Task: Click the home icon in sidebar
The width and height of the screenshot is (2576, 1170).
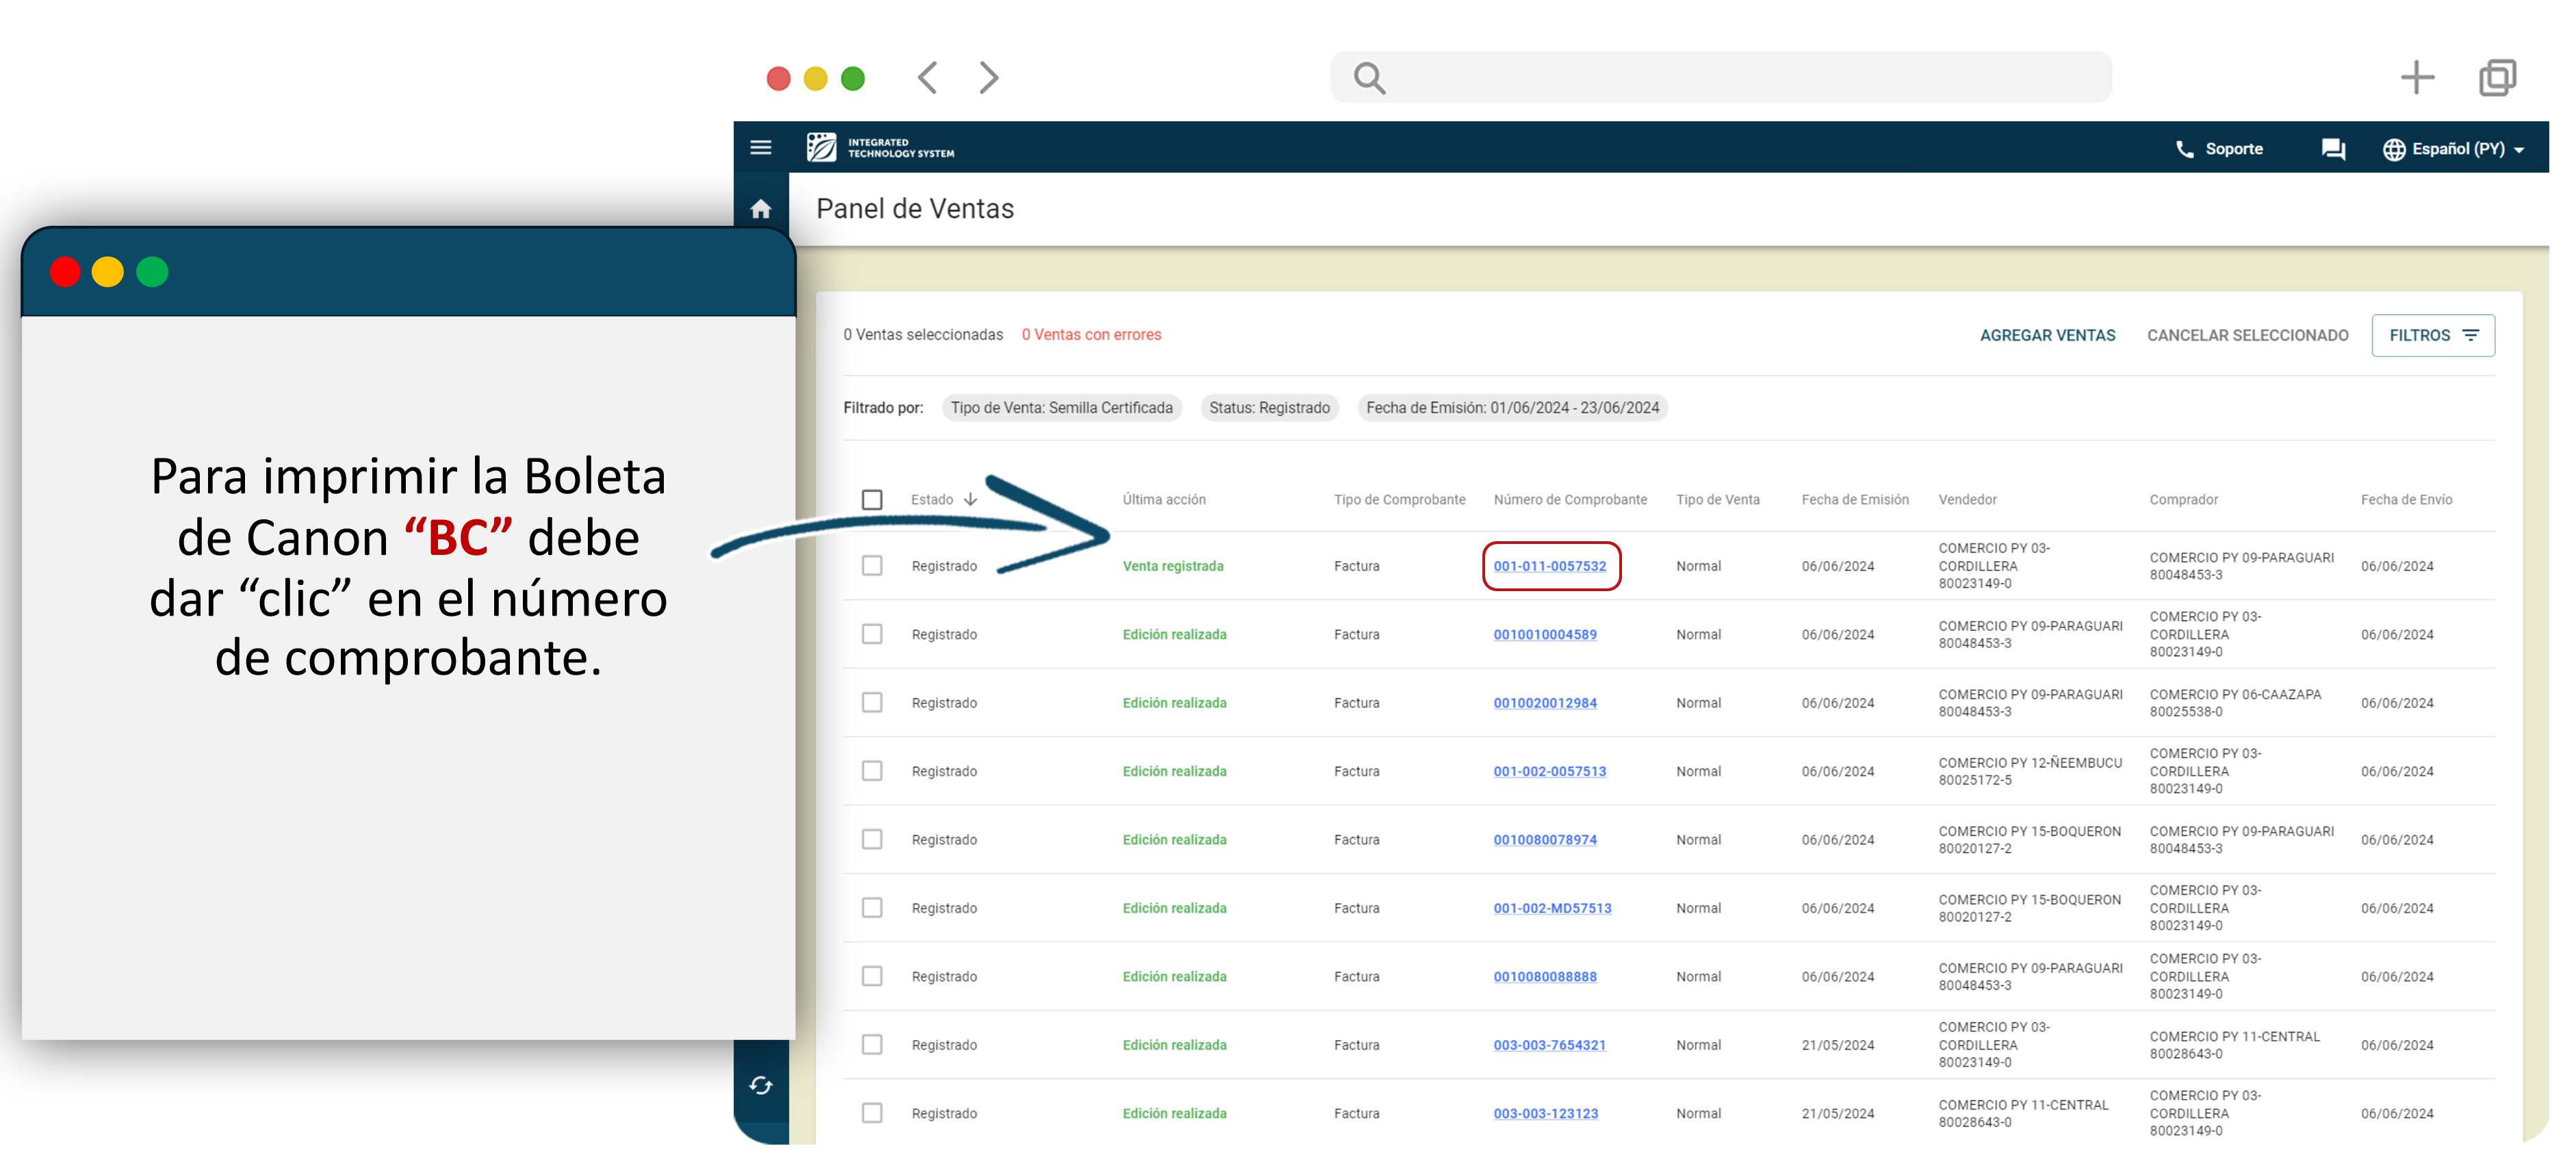Action: (x=760, y=209)
